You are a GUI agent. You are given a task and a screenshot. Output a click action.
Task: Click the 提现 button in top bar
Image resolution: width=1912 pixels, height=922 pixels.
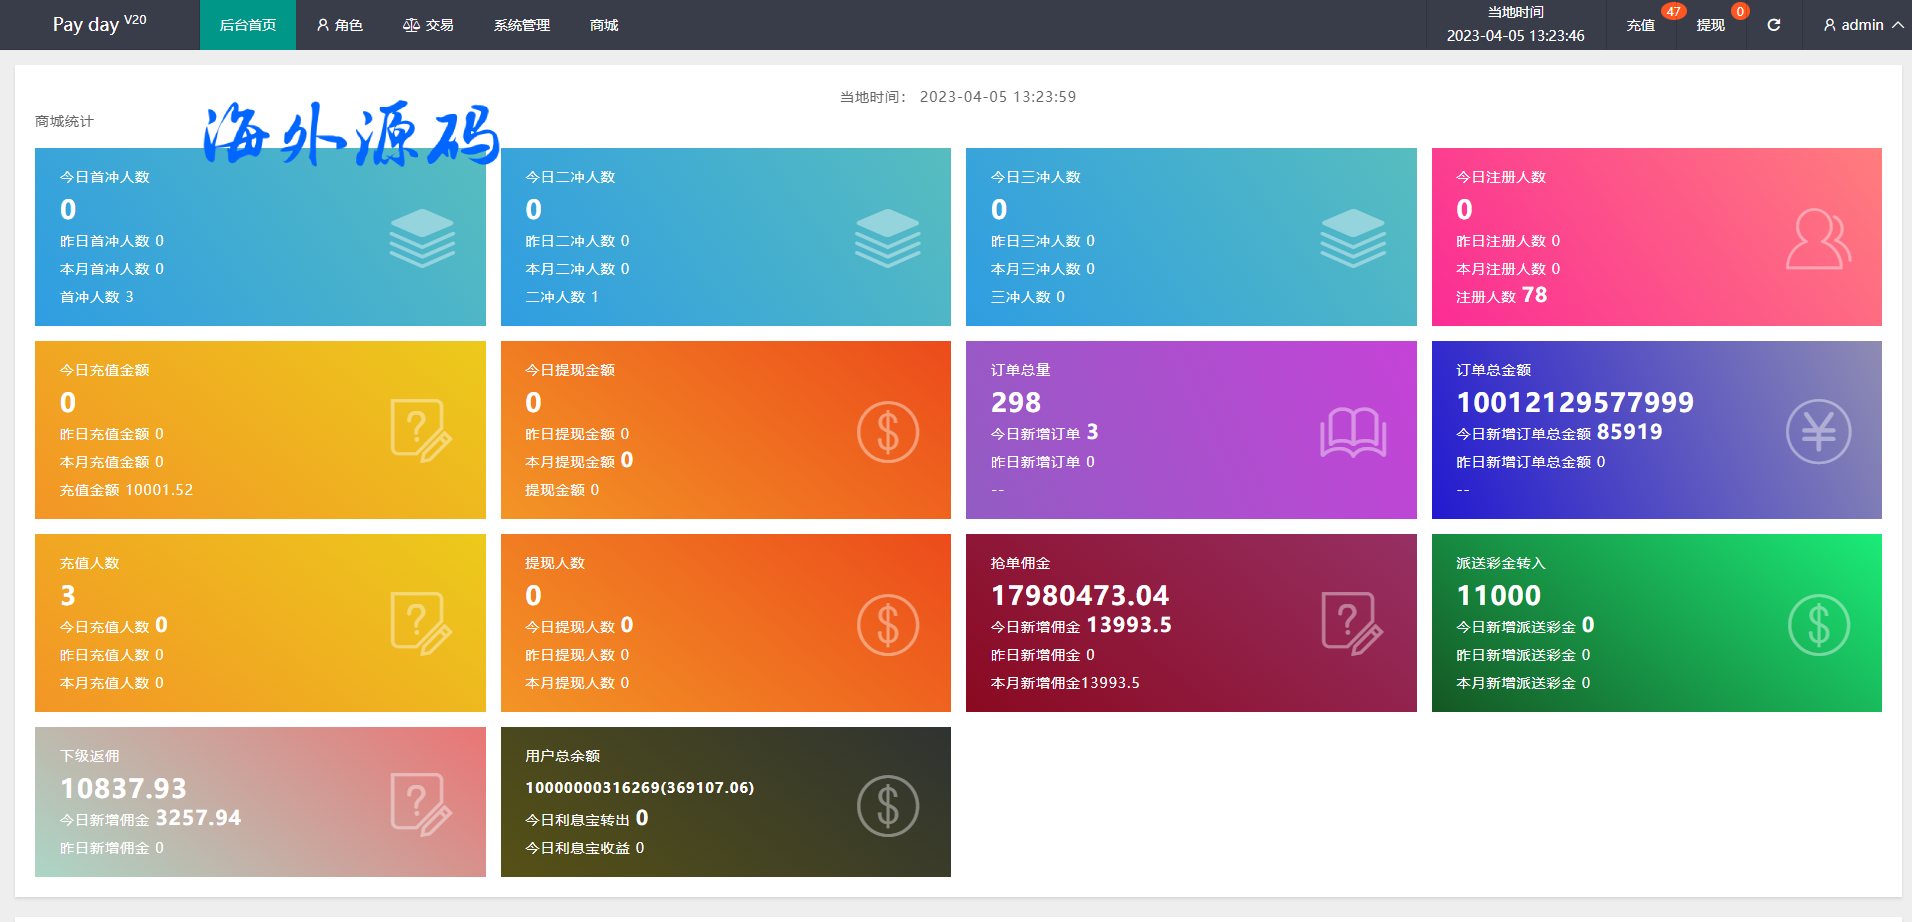[1710, 25]
